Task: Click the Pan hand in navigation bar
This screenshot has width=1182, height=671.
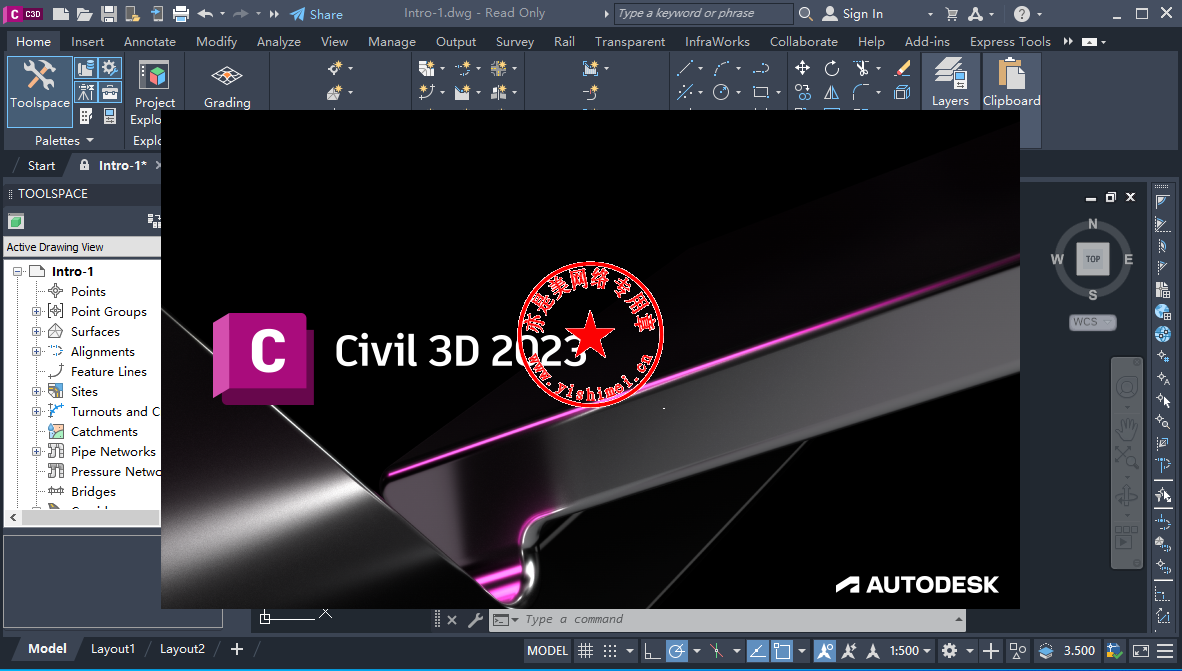Action: [1126, 430]
